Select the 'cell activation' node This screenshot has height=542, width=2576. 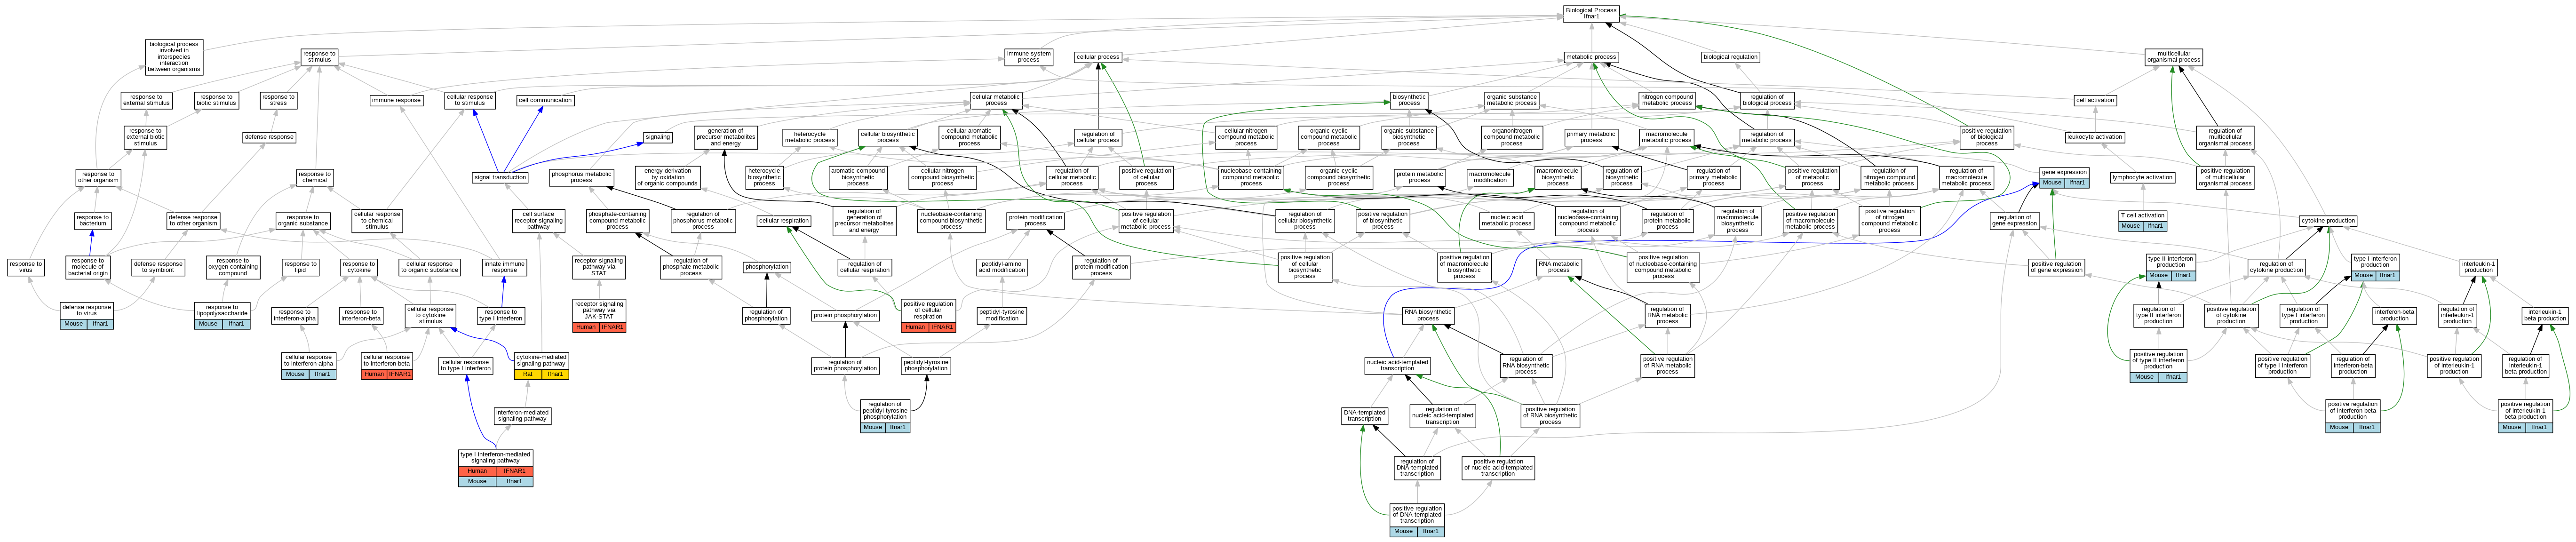(2095, 100)
